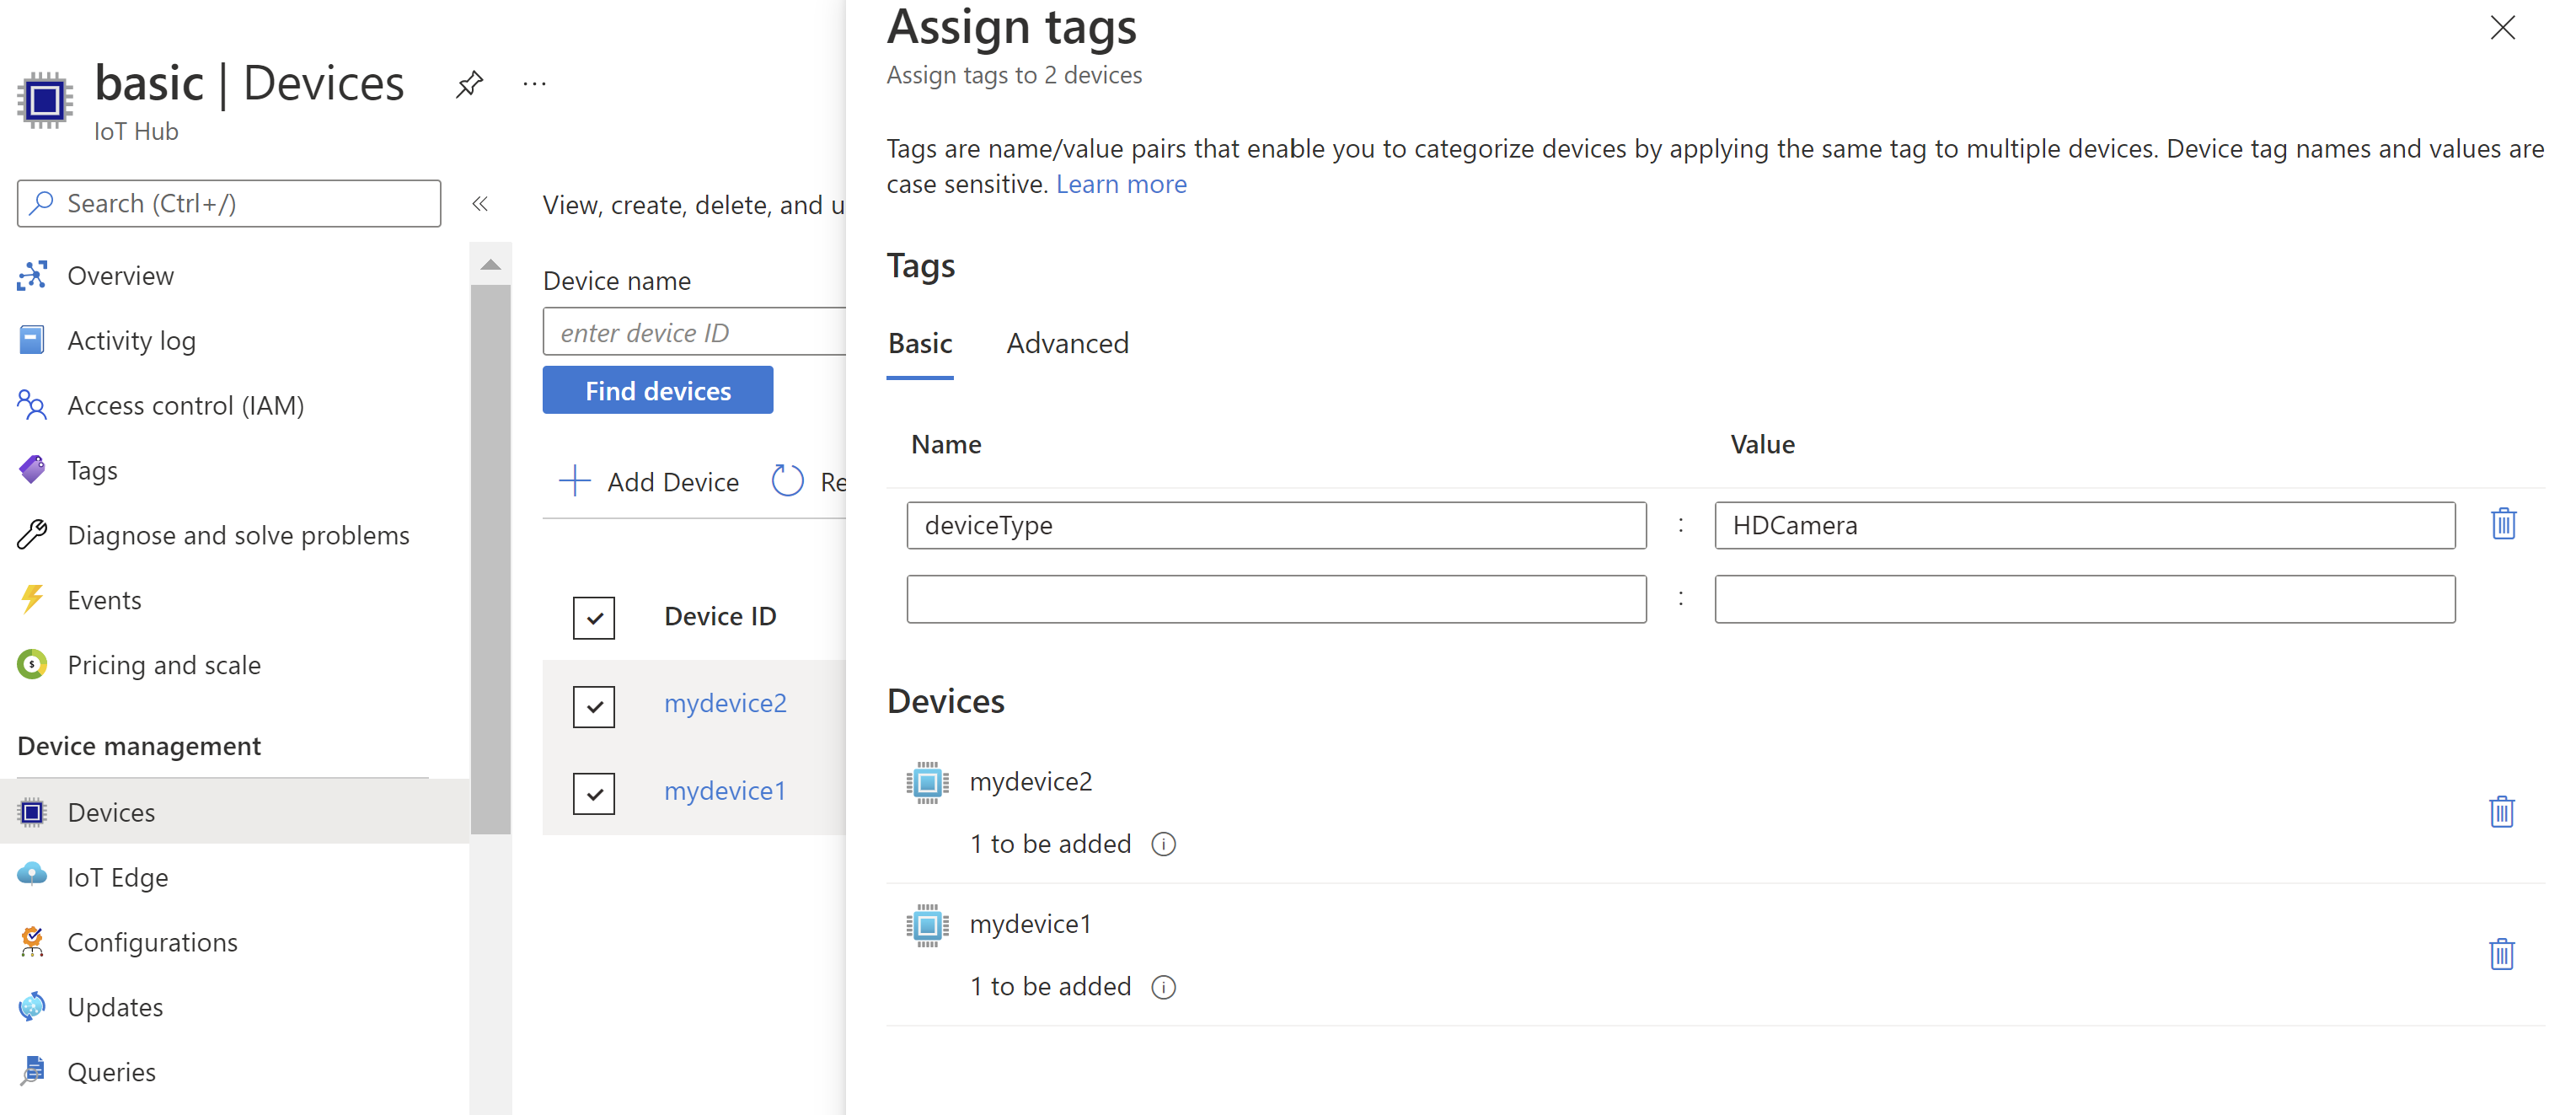Toggle the Device ID column checkbox
Viewport: 2576px width, 1115px height.
[595, 618]
